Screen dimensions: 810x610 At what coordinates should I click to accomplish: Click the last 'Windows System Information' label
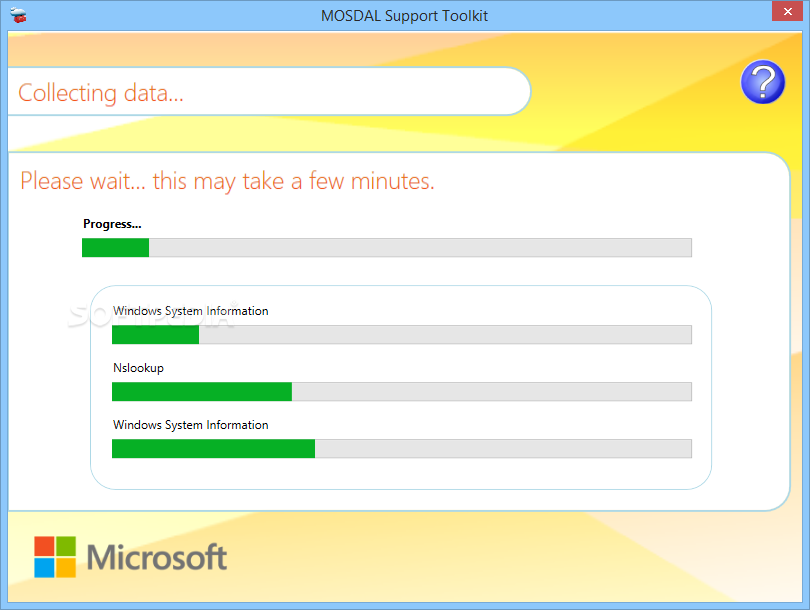coord(191,425)
